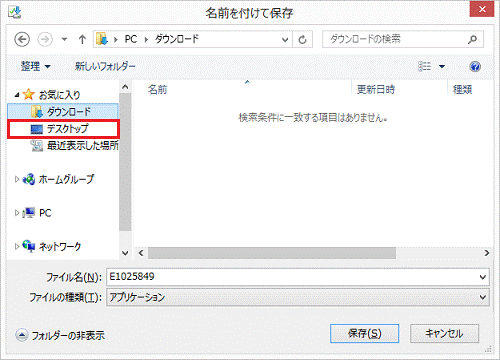Open the view options dropdown arrow
Image resolution: width=500 pixels, height=360 pixels.
(442, 66)
